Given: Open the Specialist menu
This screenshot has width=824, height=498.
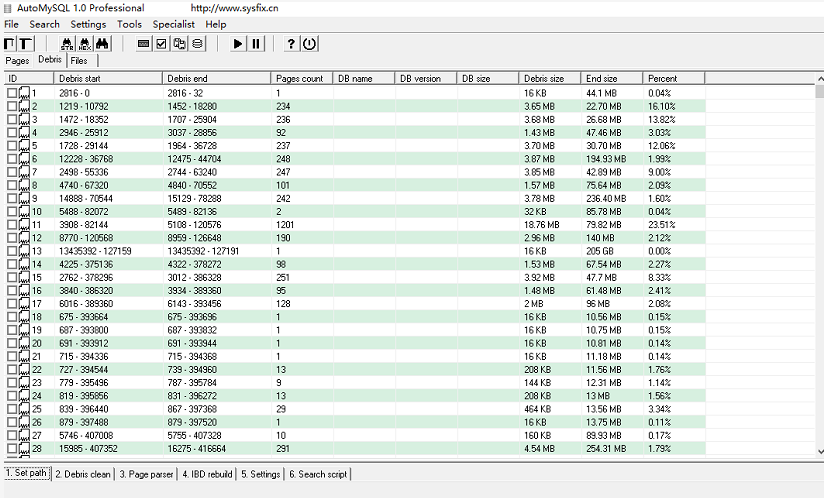Looking at the screenshot, I should 173,24.
